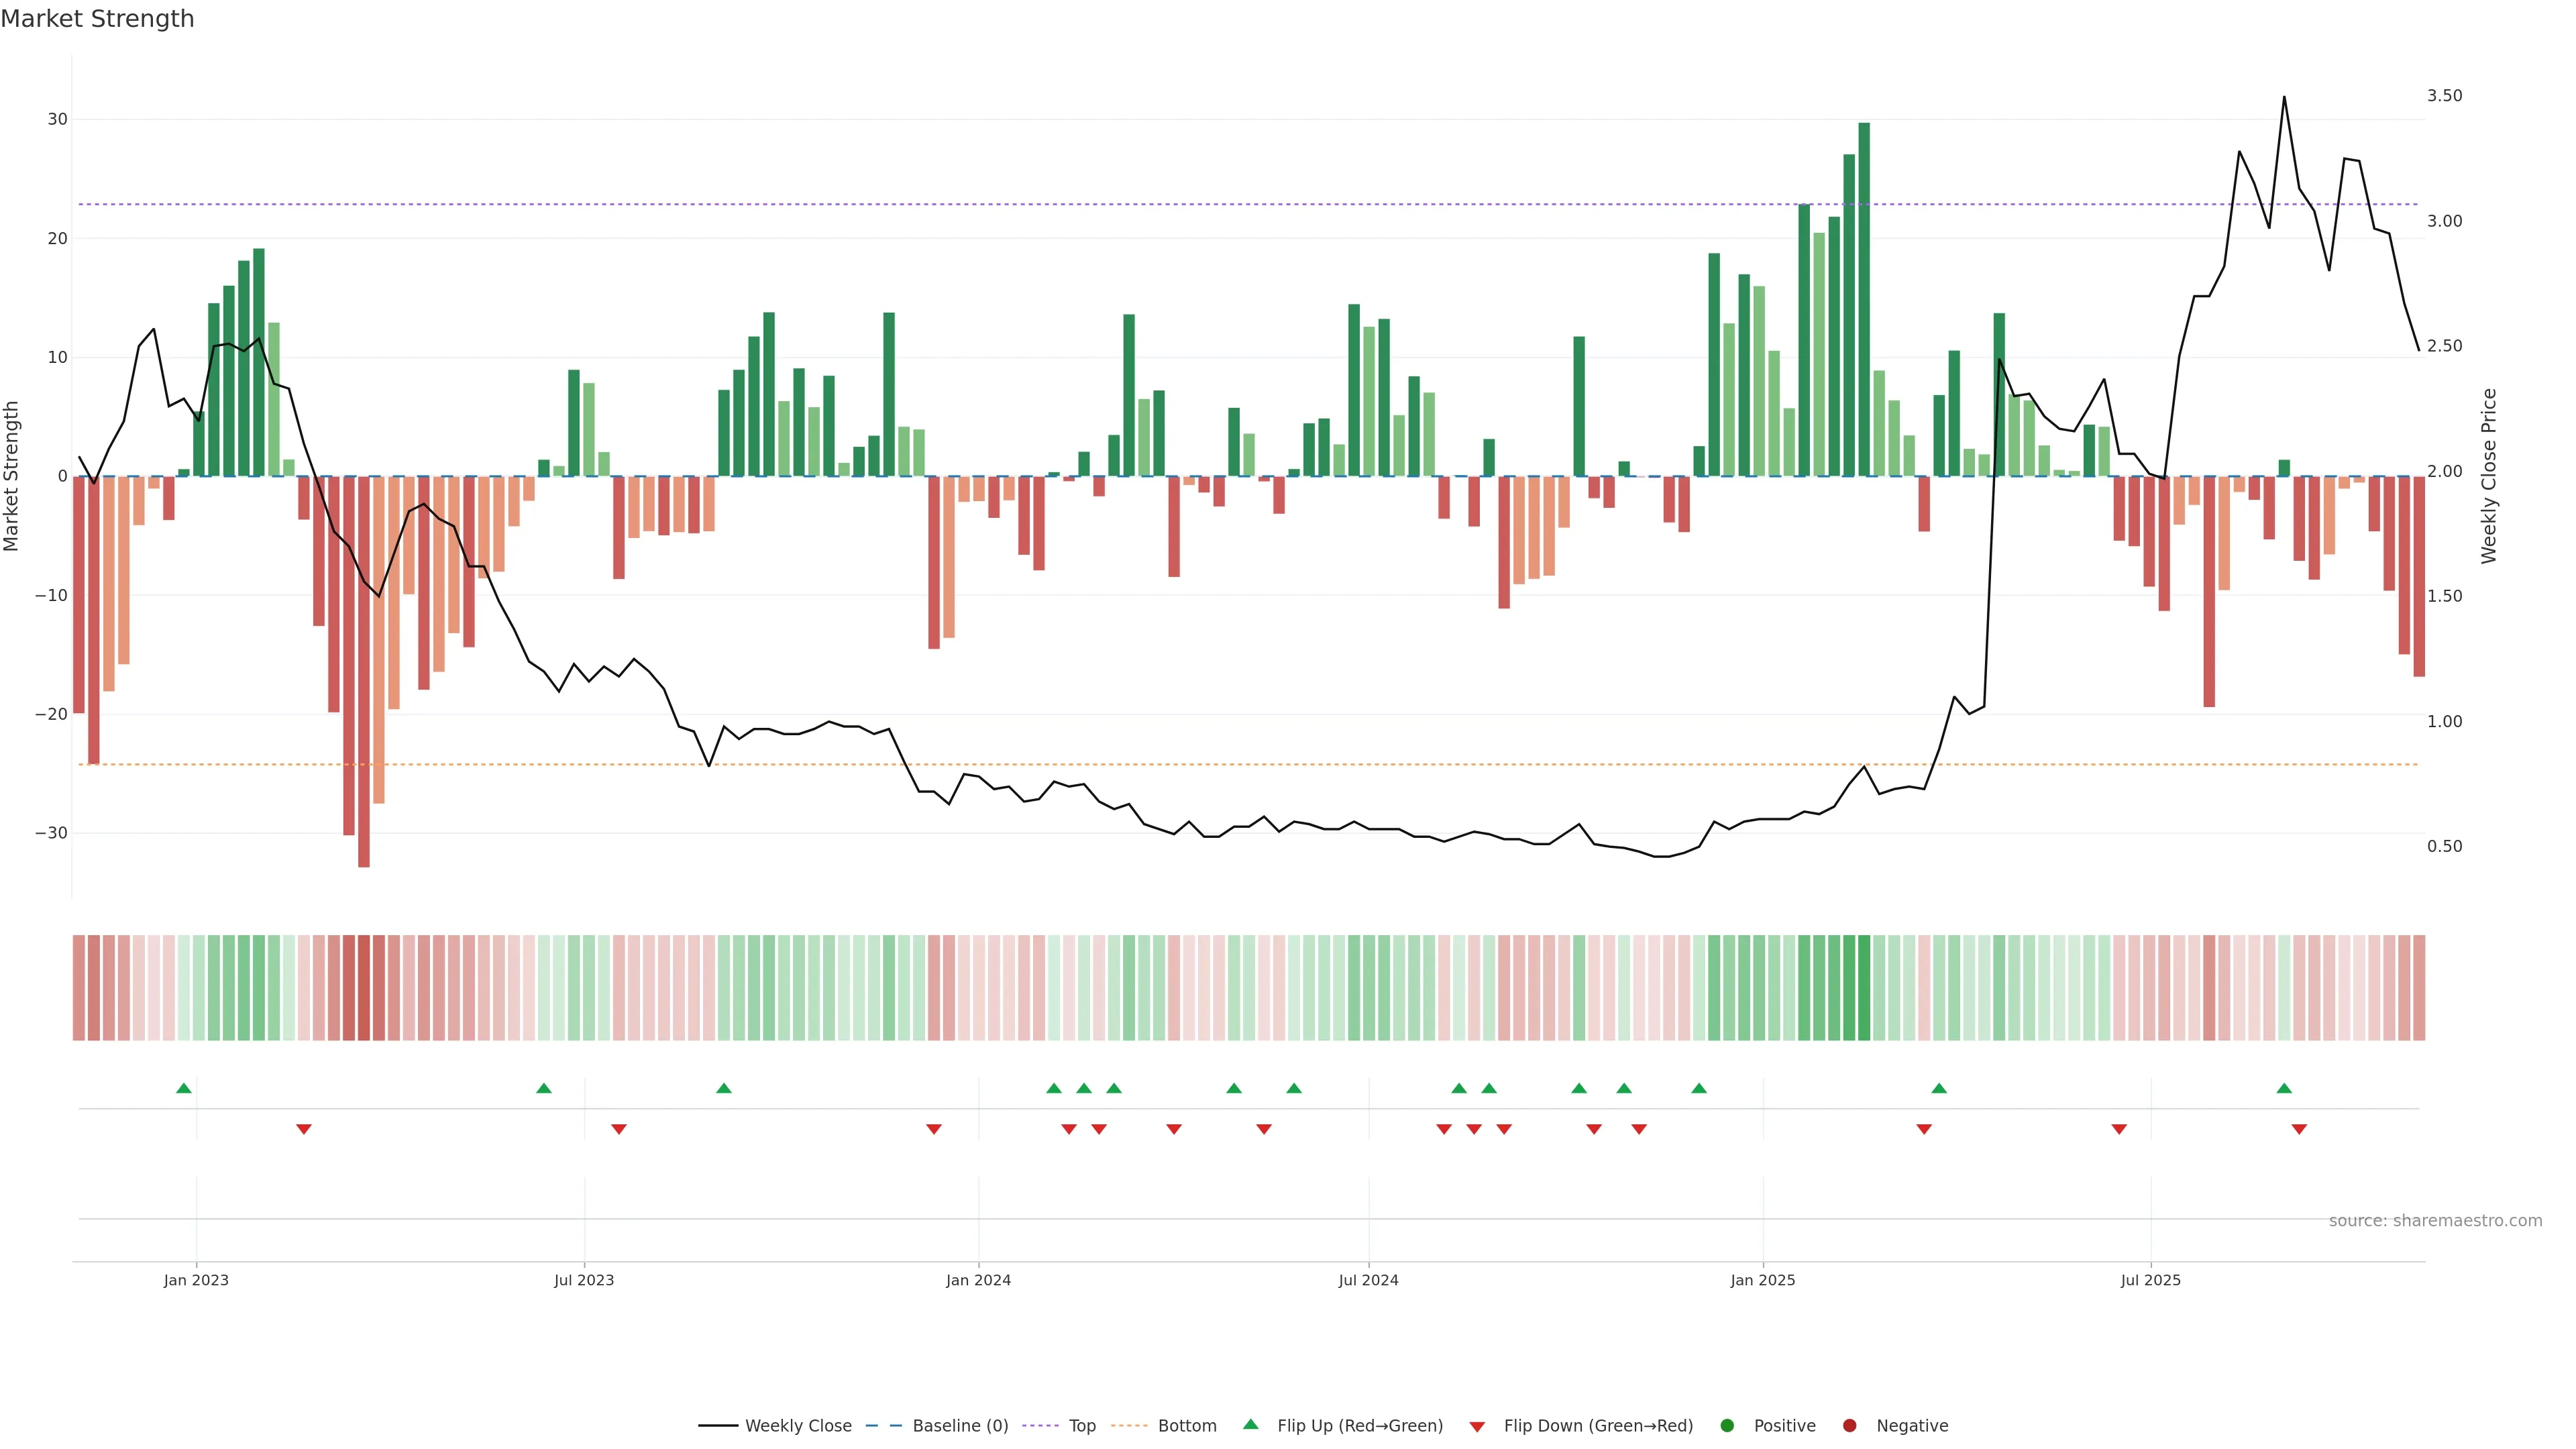Click the first green flip-up marker near Jan 2023
2576x1449 pixels.
(184, 1088)
